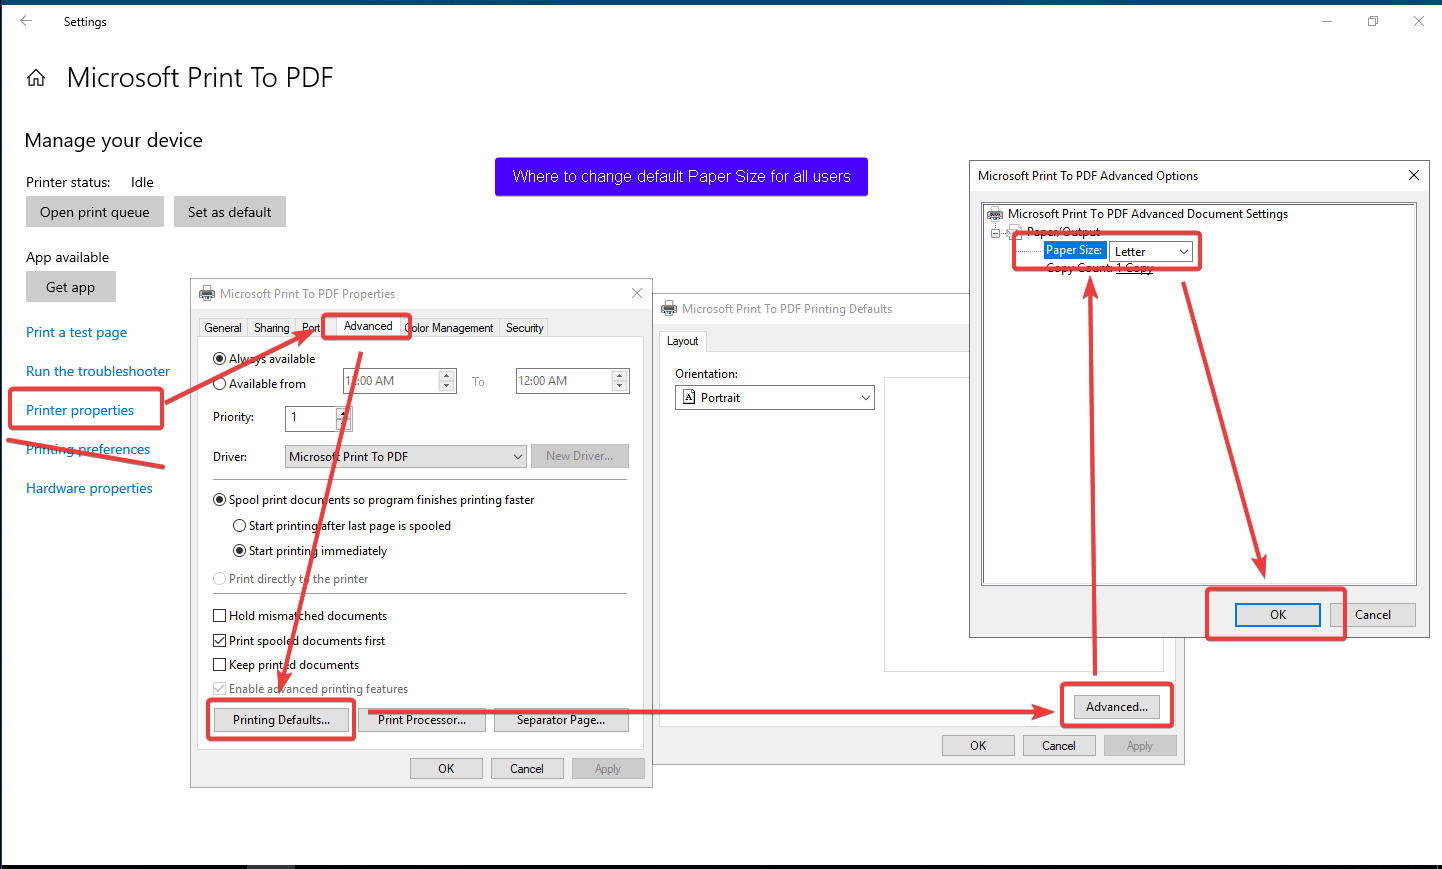This screenshot has height=869, width=1442.
Task: Click Cancel in Properties dialog
Action: [527, 768]
